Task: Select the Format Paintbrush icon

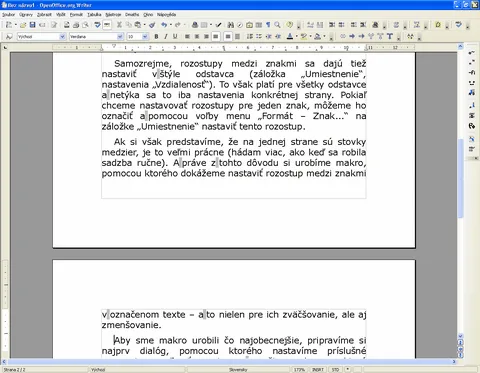Action: [x=152, y=25]
